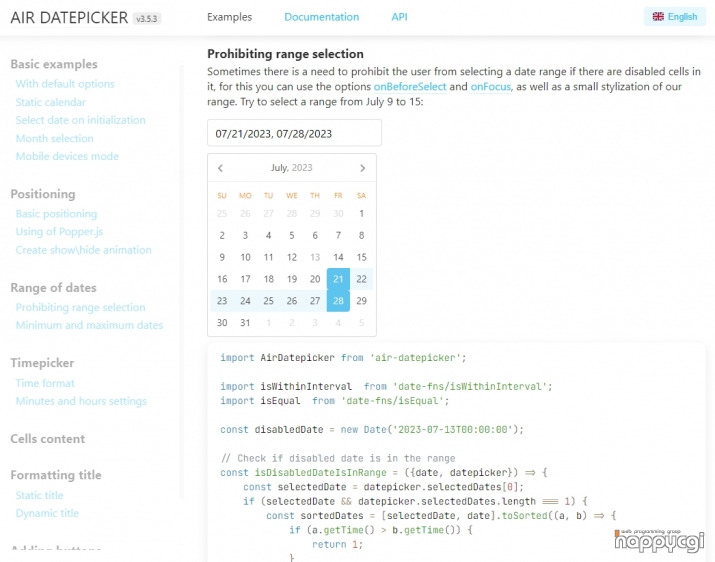Select July 15 in the calendar

361,257
